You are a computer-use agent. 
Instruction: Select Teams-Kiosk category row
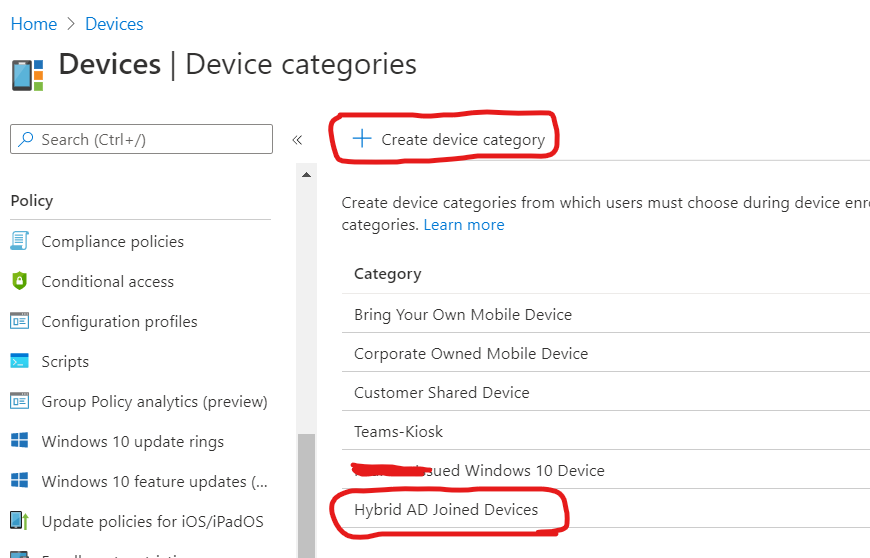coord(398,431)
